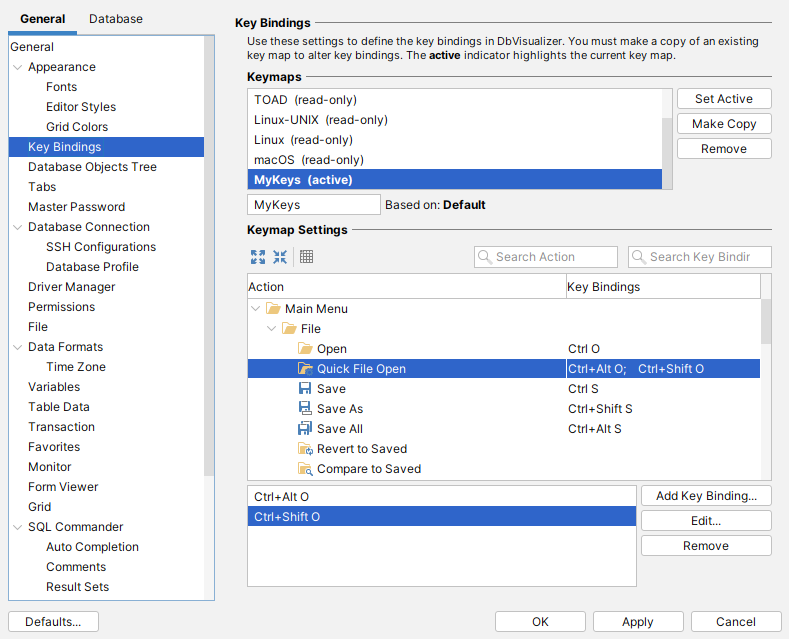
Task: Open the Driver Manager settings item
Action: pyautogui.click(x=71, y=287)
